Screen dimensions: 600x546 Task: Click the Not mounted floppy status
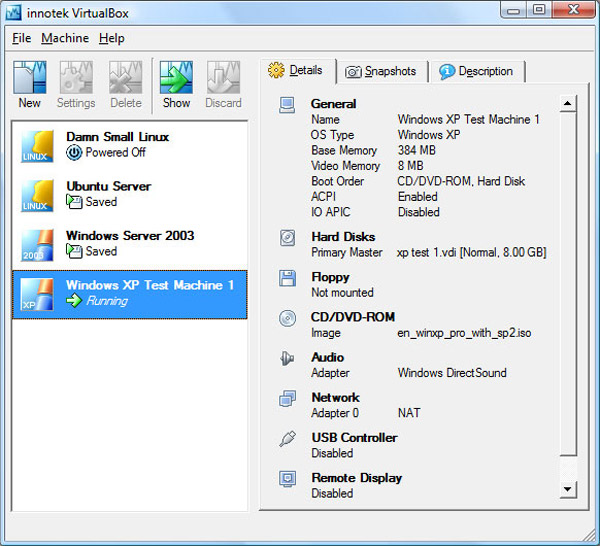(x=342, y=293)
